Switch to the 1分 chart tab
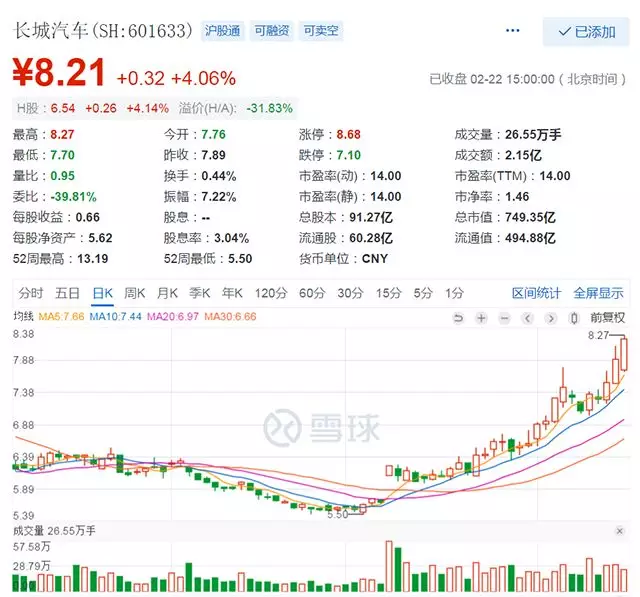The image size is (640, 597). [454, 293]
